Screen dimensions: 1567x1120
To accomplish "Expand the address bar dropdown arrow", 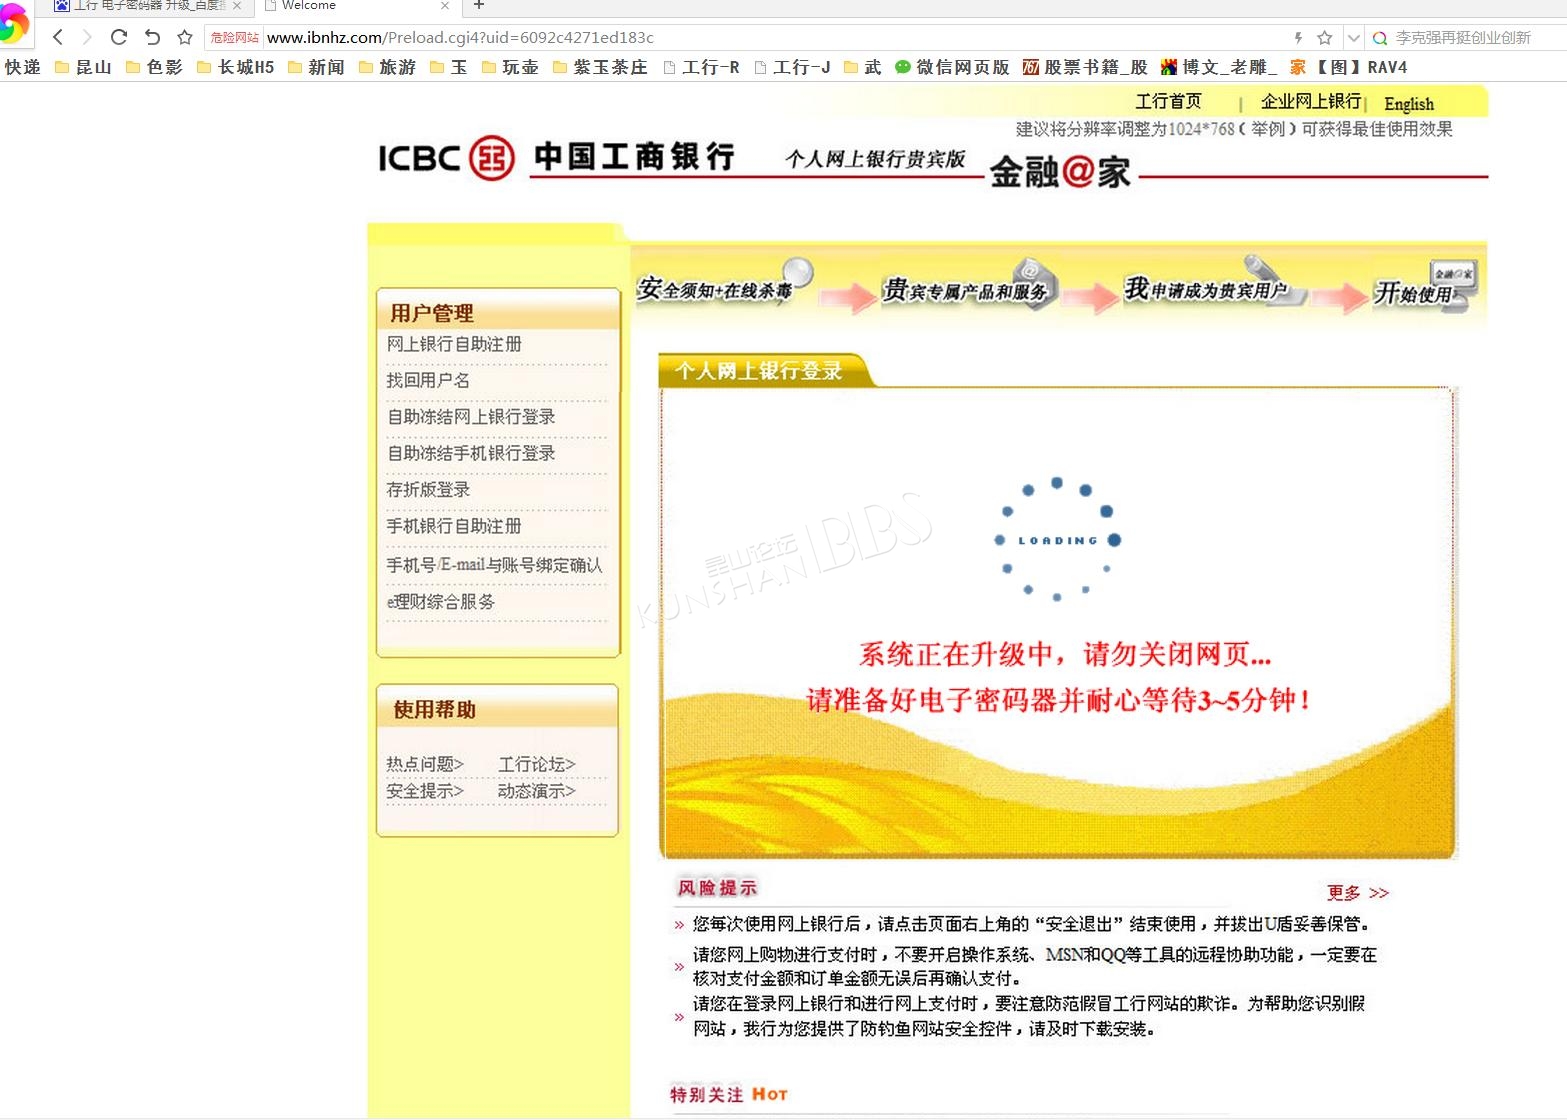I will coord(1353,38).
